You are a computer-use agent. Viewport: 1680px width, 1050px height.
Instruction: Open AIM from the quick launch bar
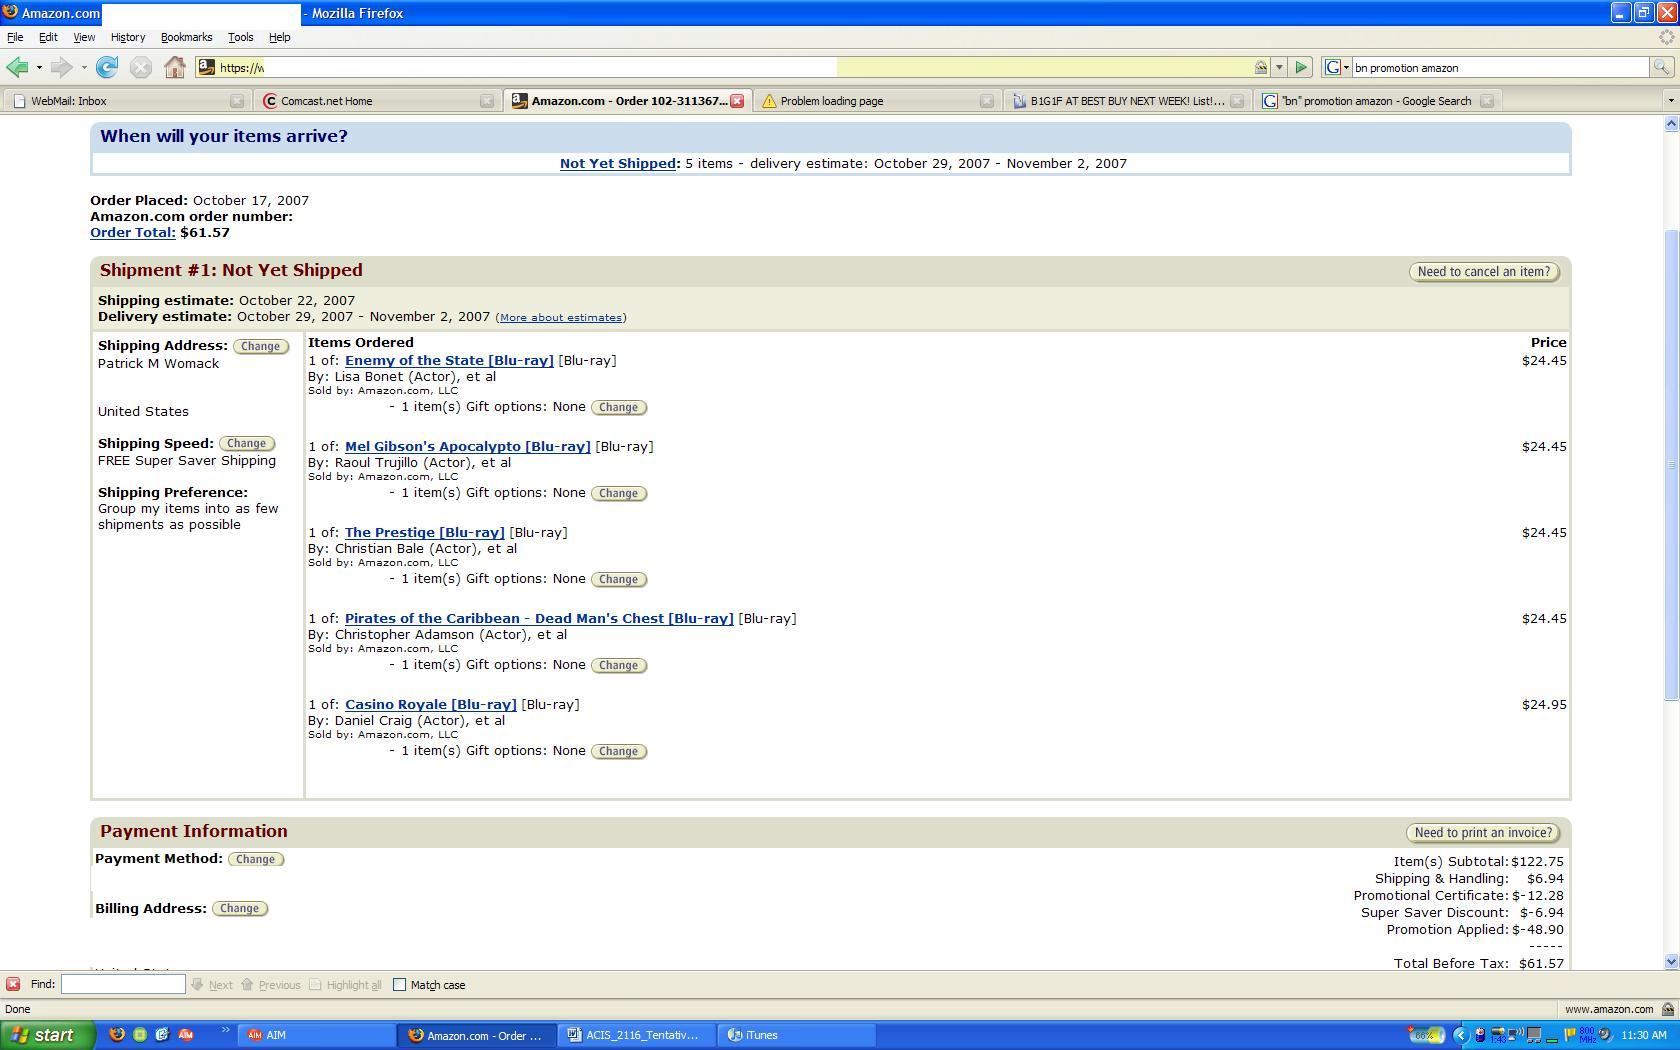[185, 1035]
